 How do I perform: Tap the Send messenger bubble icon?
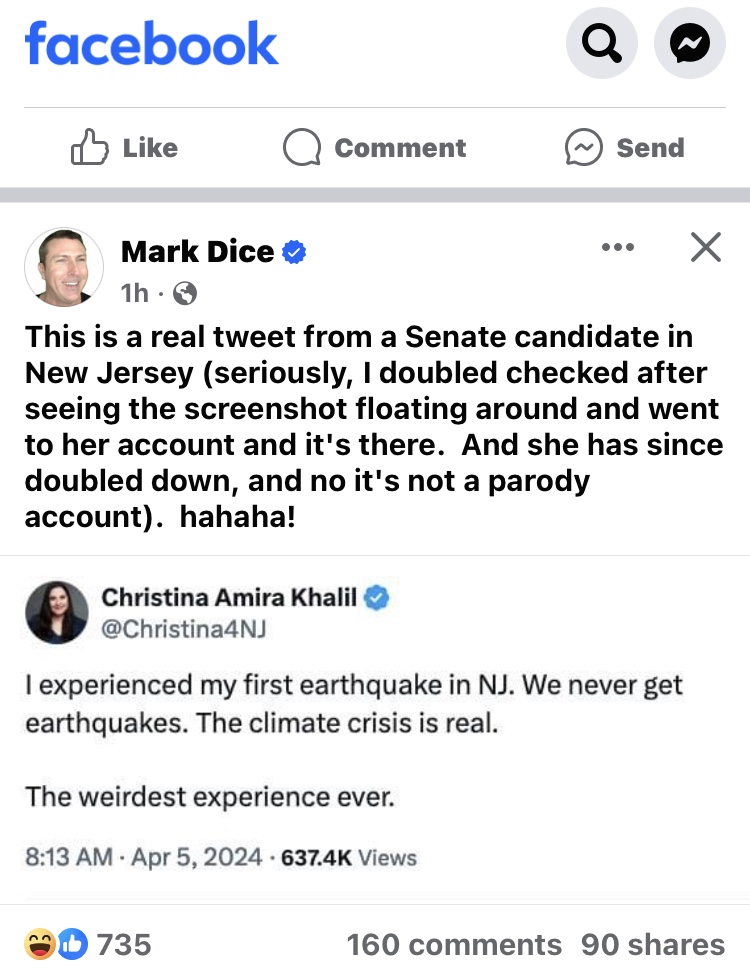tap(584, 148)
